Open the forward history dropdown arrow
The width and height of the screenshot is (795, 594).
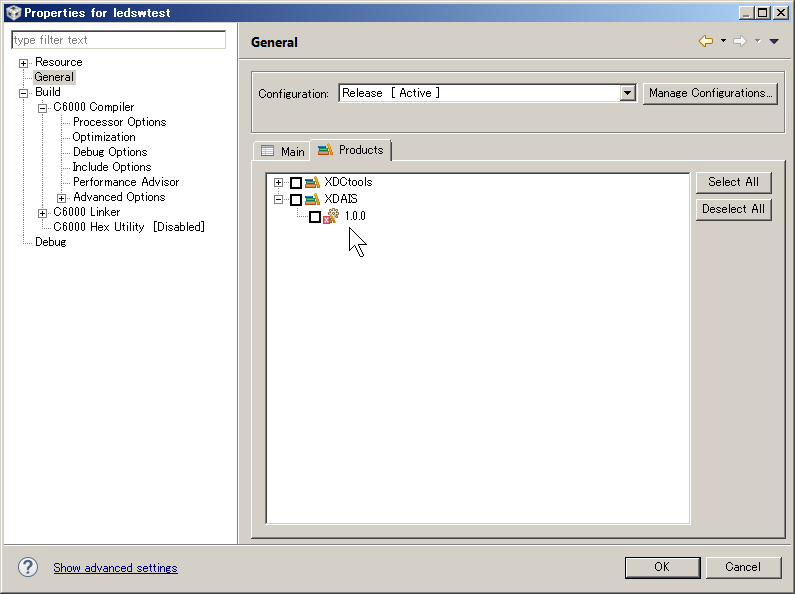[757, 41]
